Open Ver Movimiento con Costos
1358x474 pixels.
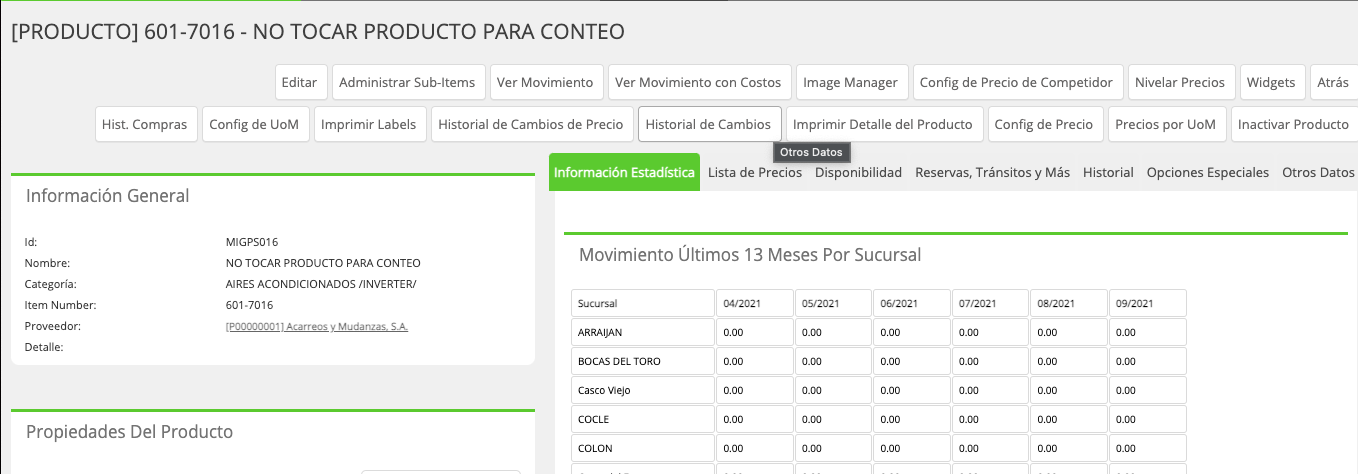[x=698, y=83]
